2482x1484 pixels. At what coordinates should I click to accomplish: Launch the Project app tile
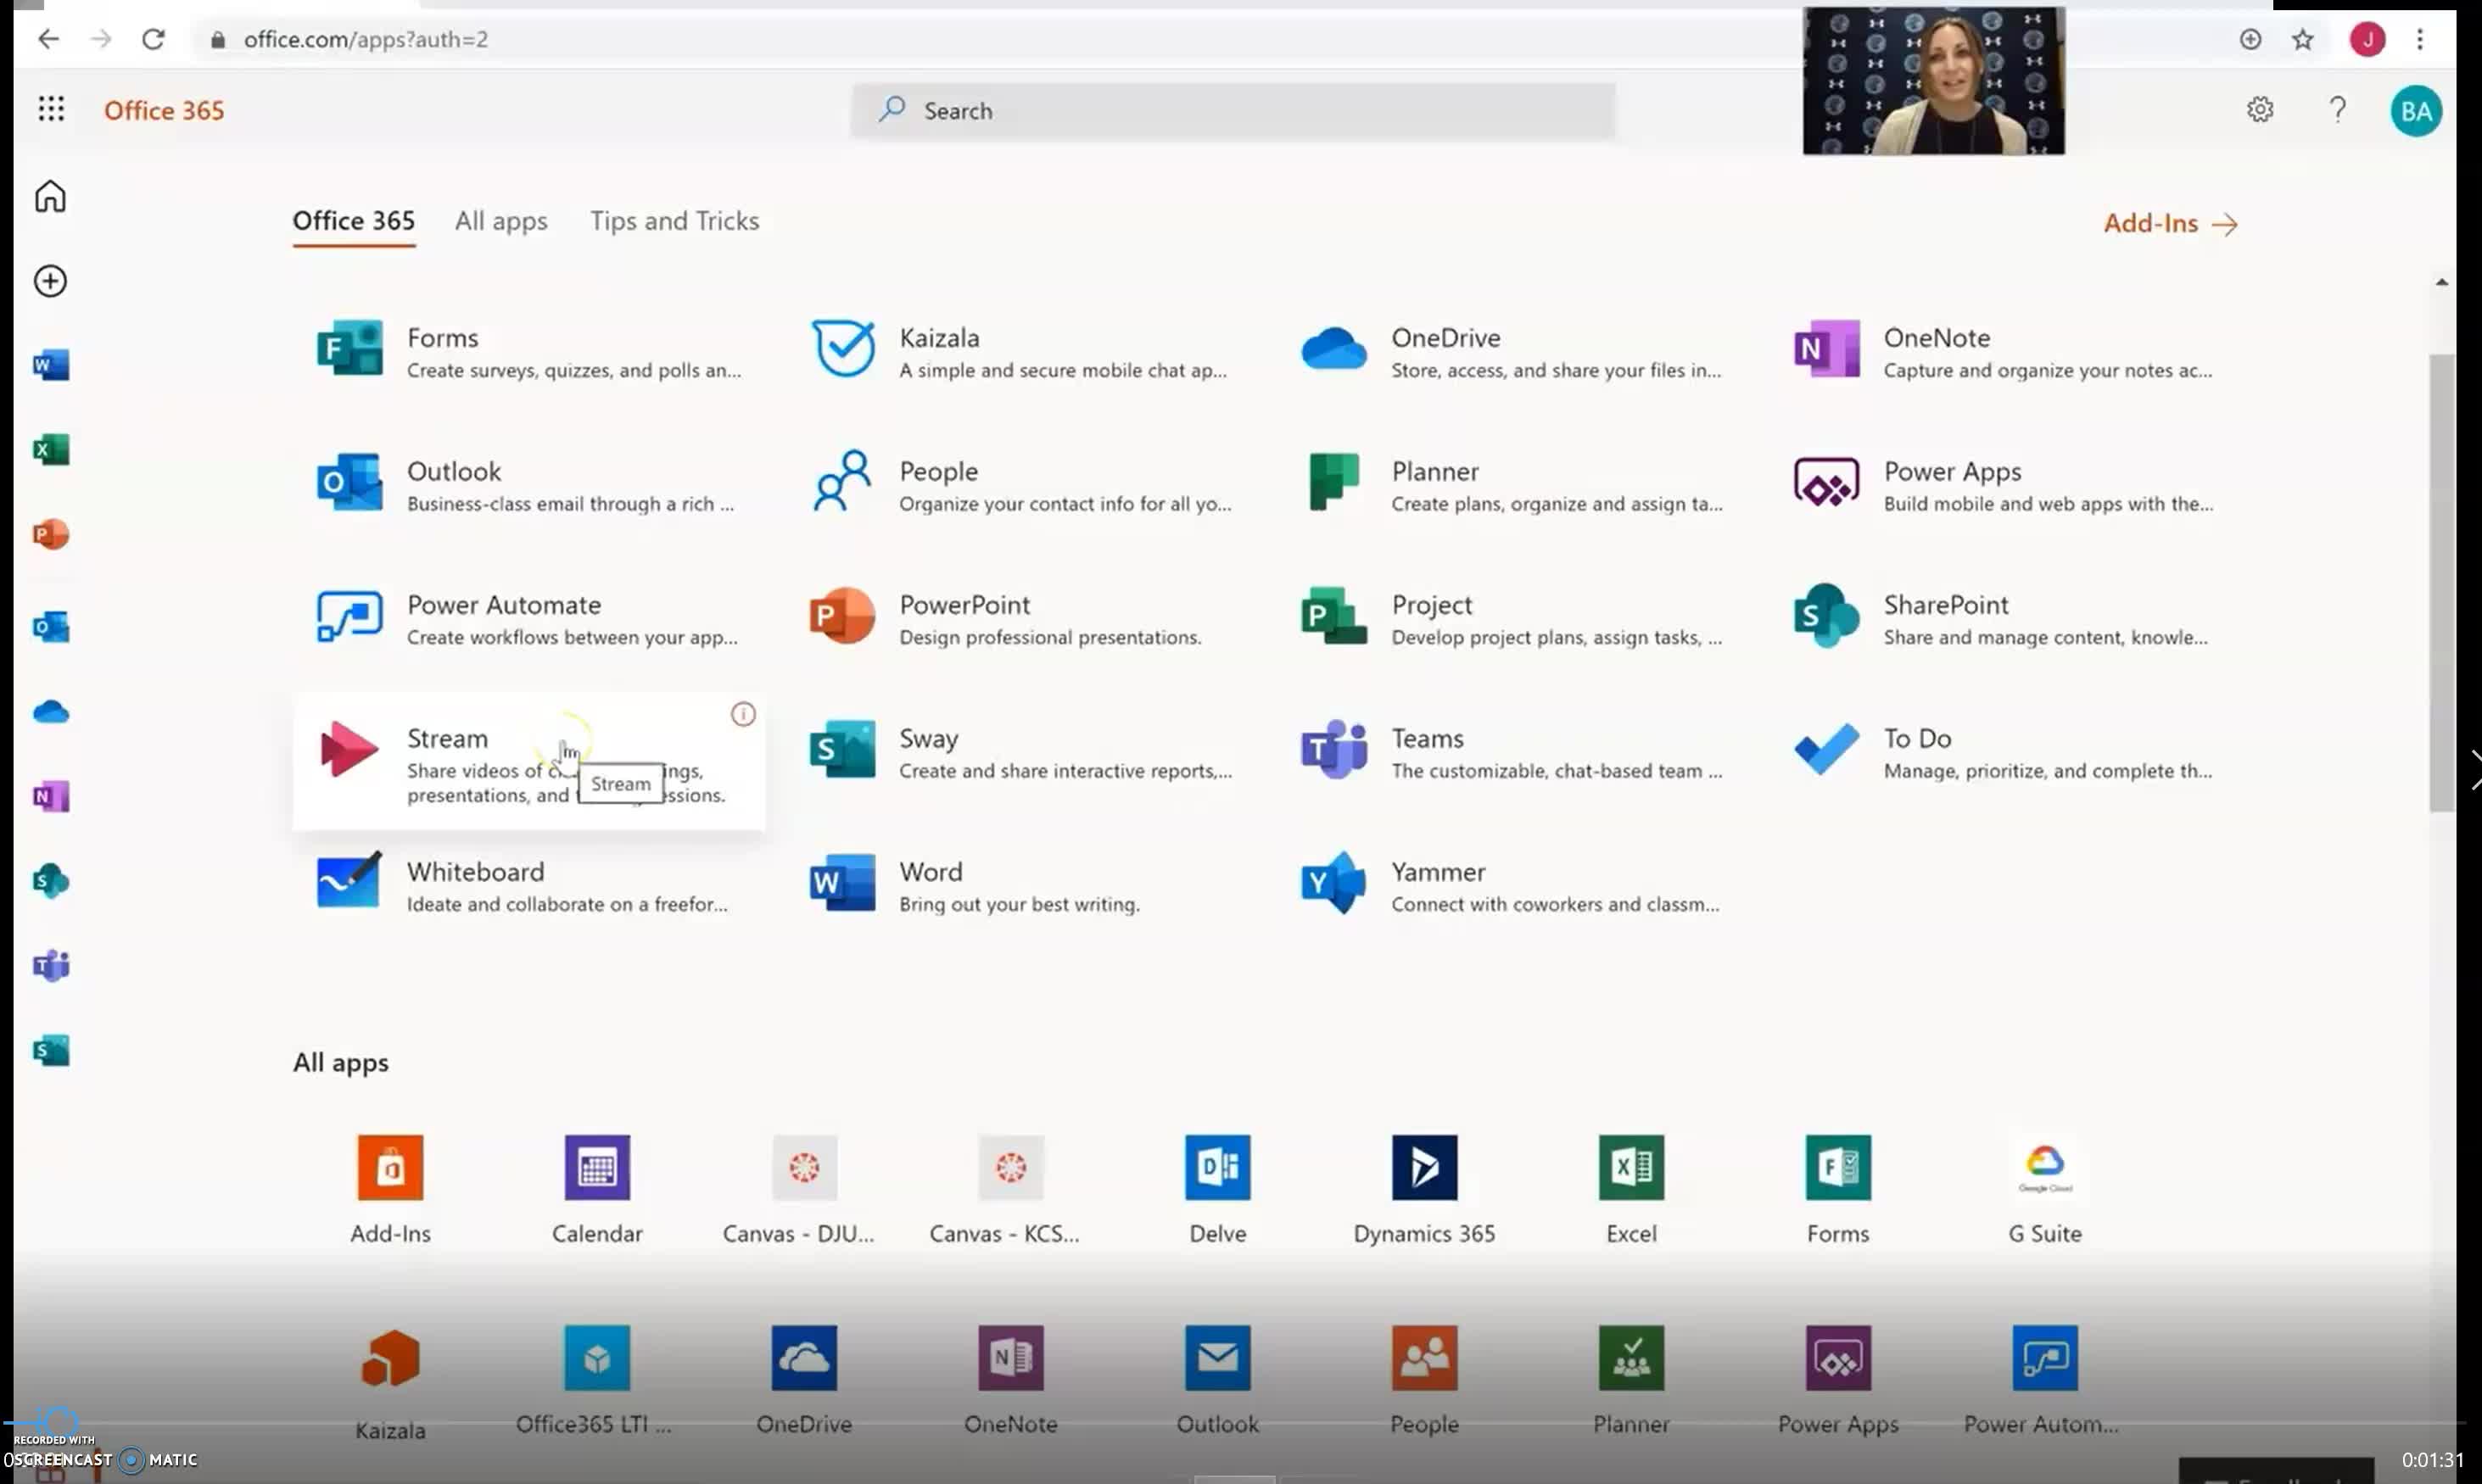[x=1513, y=619]
